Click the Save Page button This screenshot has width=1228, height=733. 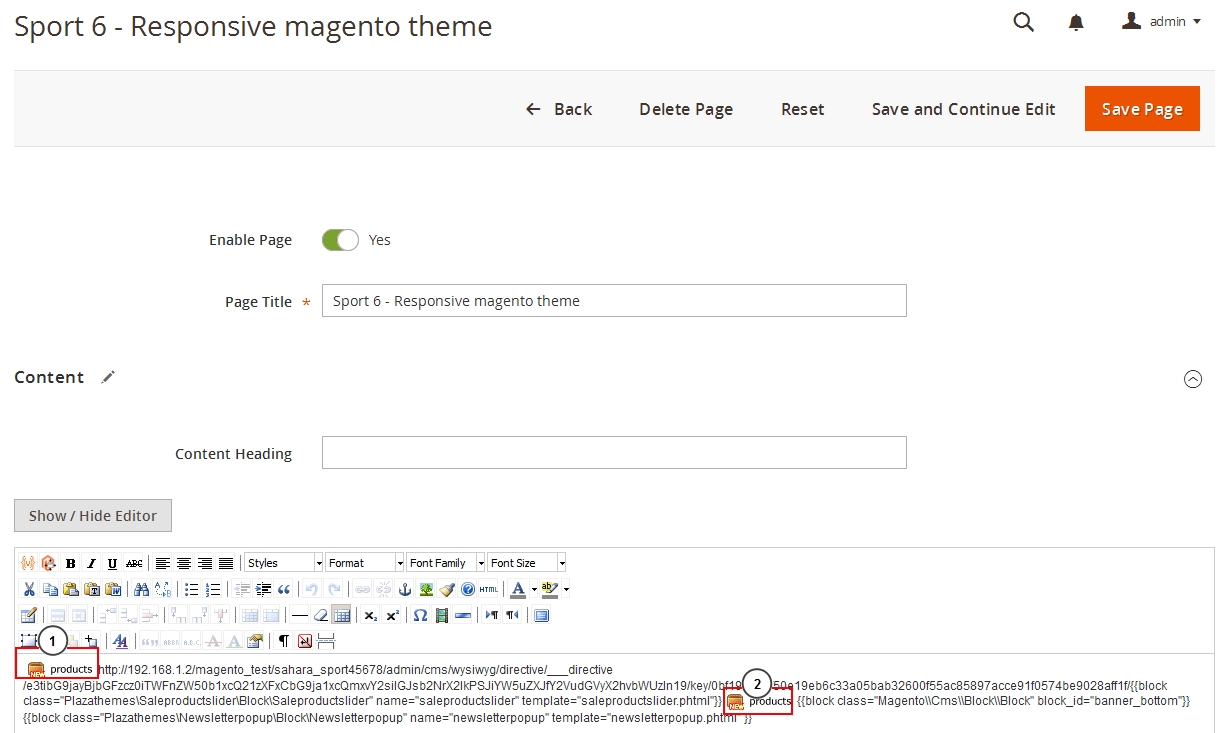tap(1142, 109)
